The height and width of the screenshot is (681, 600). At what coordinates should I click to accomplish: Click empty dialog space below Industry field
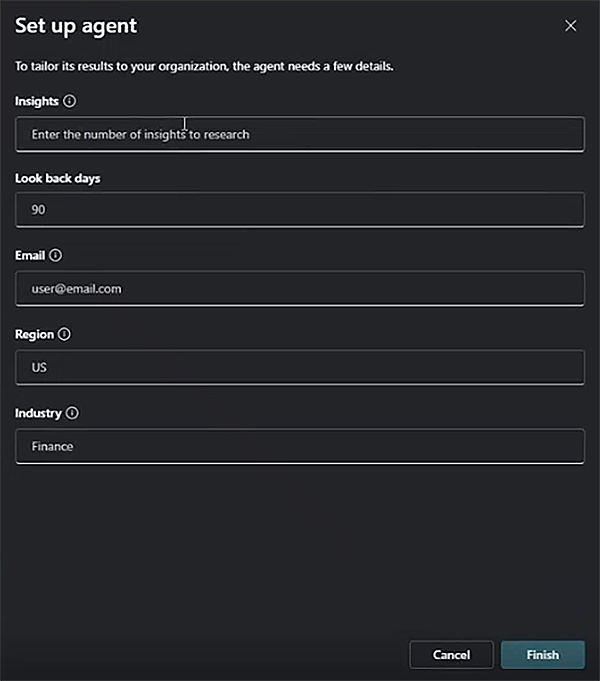(300, 550)
